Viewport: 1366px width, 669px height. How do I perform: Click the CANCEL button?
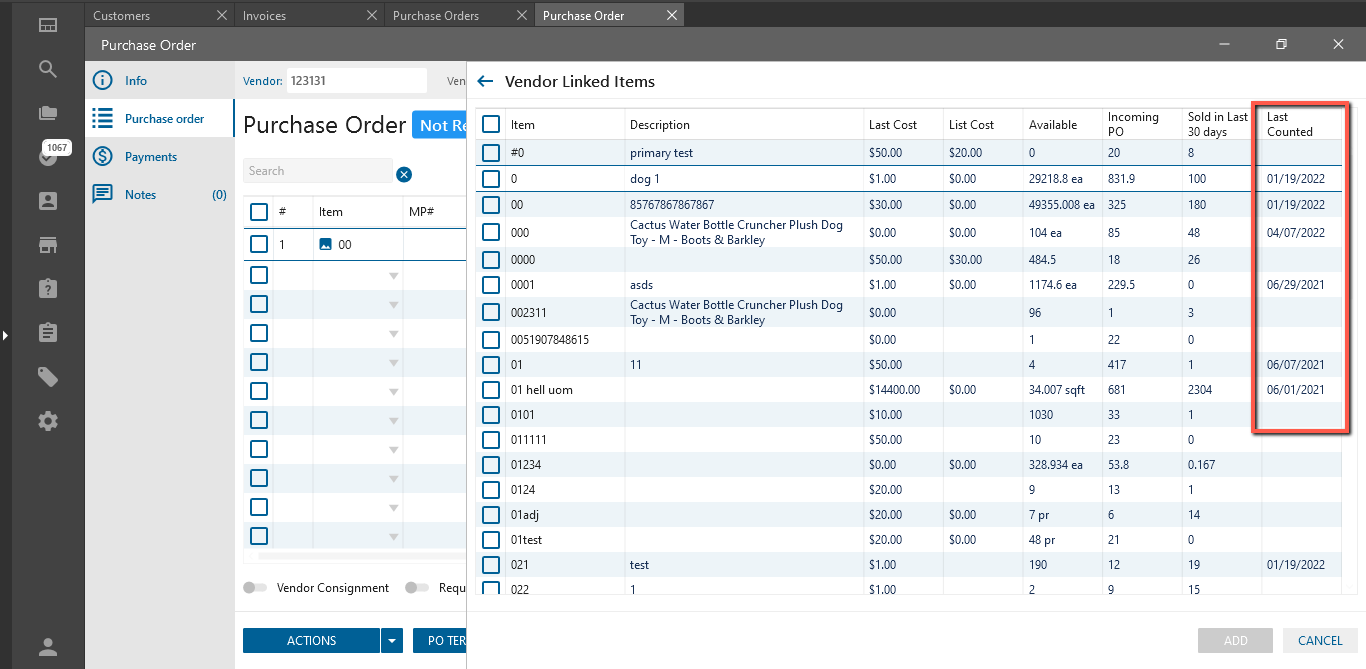click(x=1320, y=641)
